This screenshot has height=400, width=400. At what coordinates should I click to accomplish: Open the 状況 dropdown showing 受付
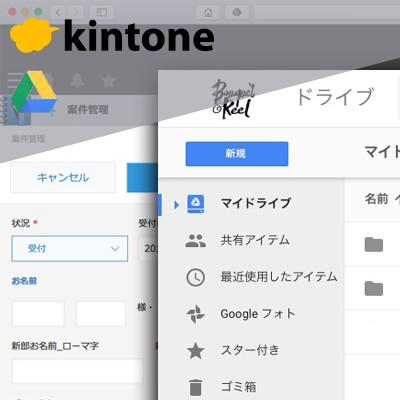coord(70,248)
